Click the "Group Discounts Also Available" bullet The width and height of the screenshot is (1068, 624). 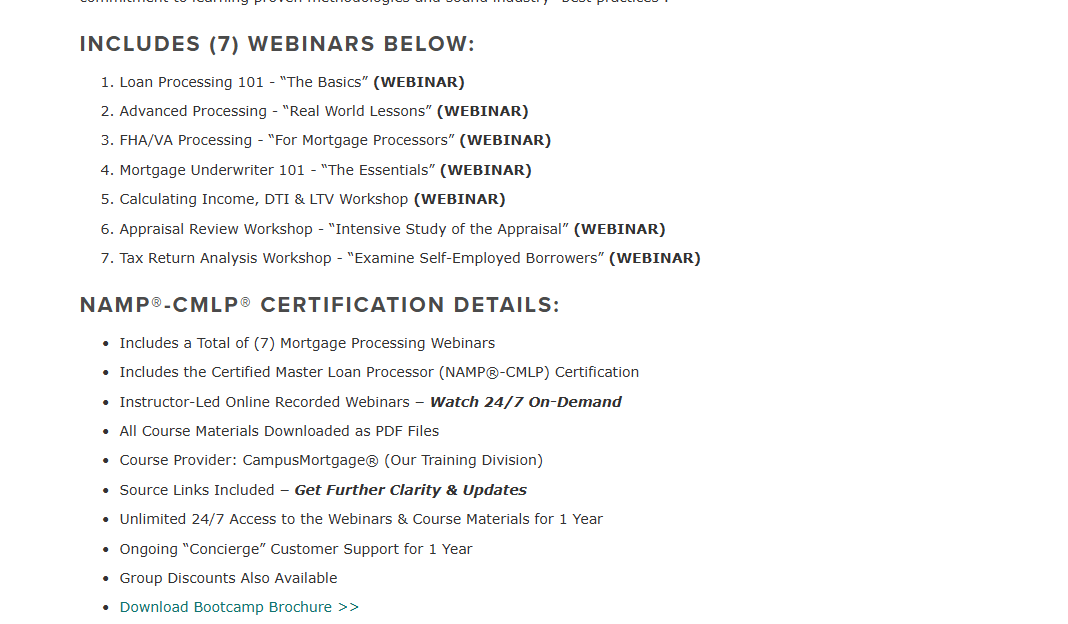click(x=228, y=578)
